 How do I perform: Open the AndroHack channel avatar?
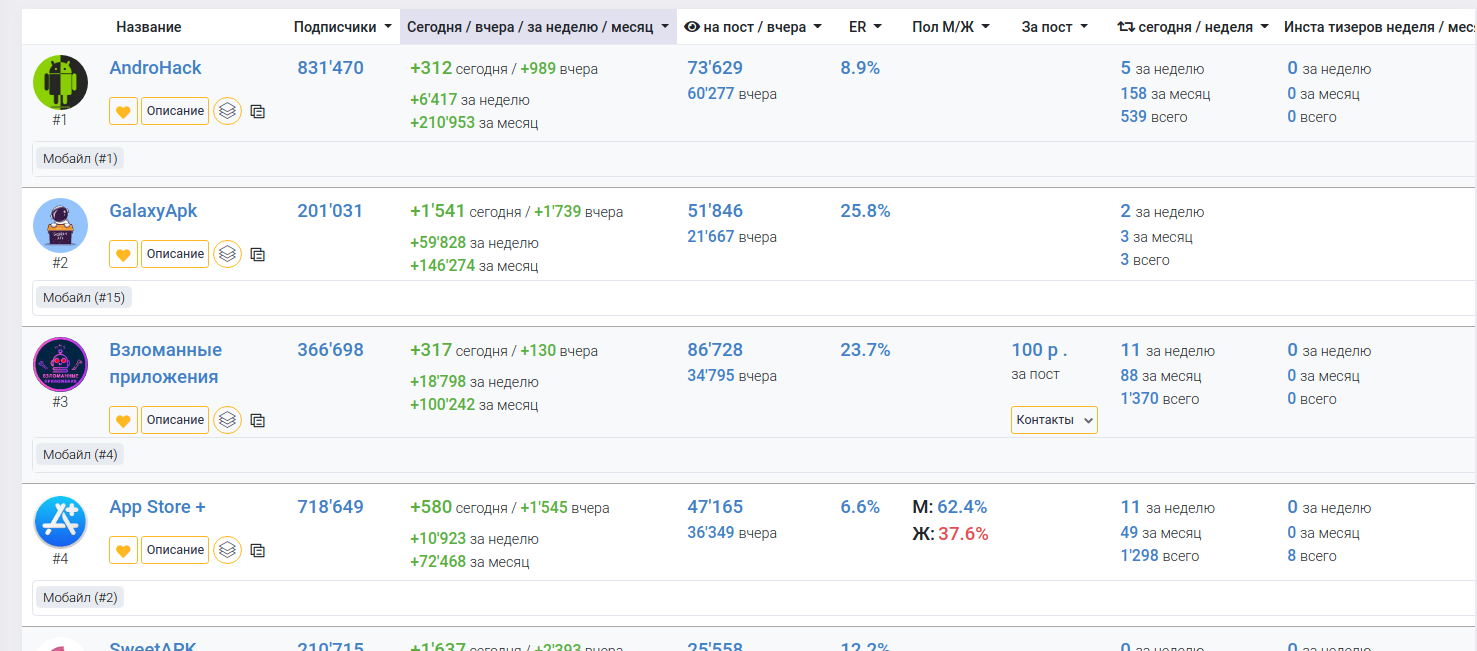[61, 82]
